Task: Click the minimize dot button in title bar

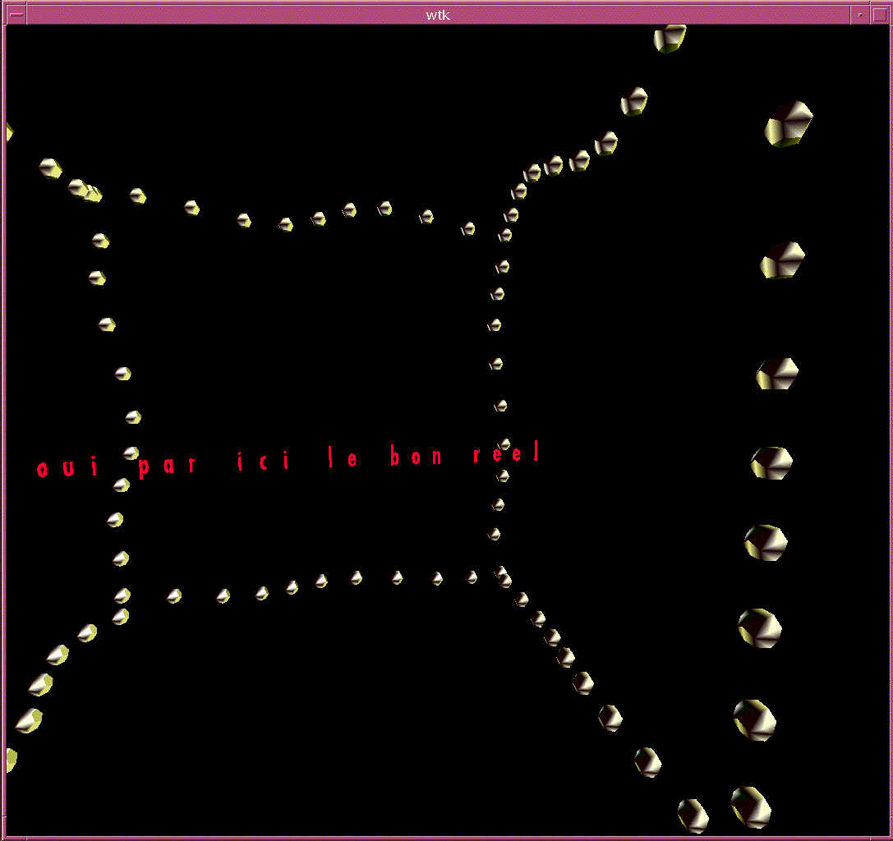Action: (x=859, y=15)
